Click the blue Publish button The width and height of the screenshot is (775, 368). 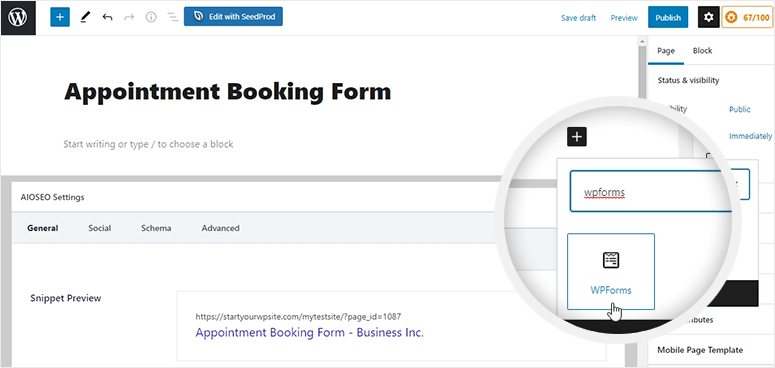668,17
